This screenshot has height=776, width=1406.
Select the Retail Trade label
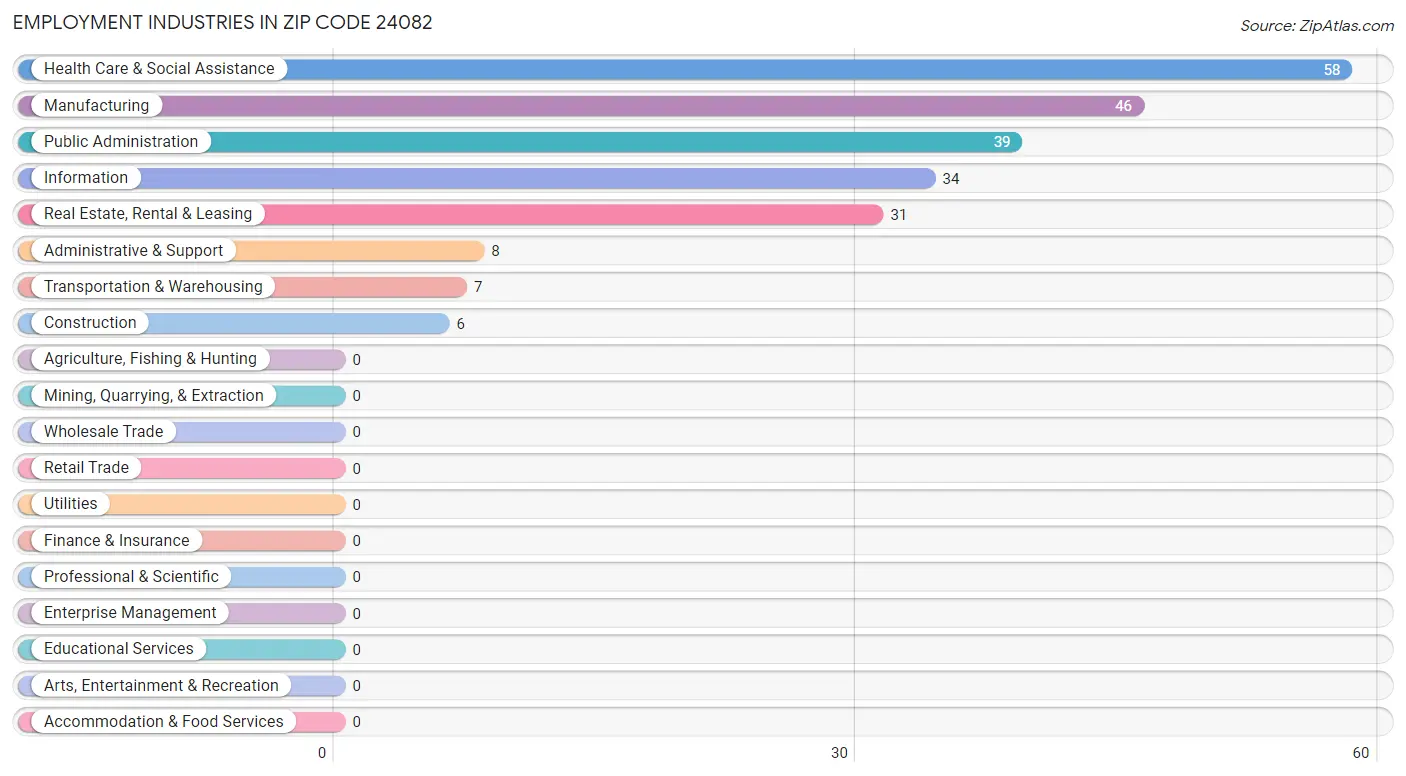86,468
